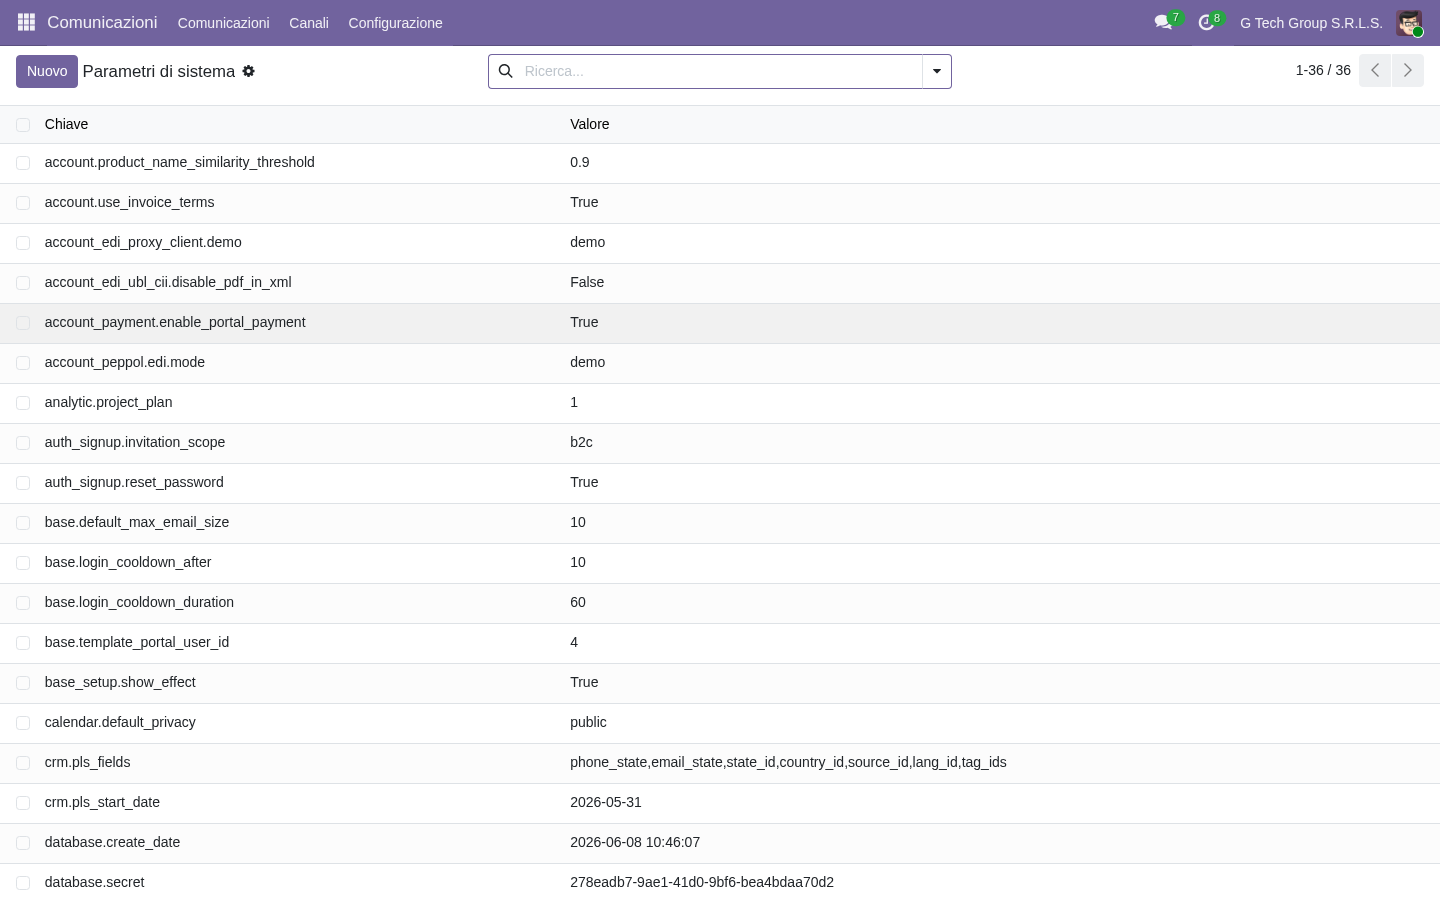
Task: Open the base.template_portal_user_id record
Action: coord(137,642)
